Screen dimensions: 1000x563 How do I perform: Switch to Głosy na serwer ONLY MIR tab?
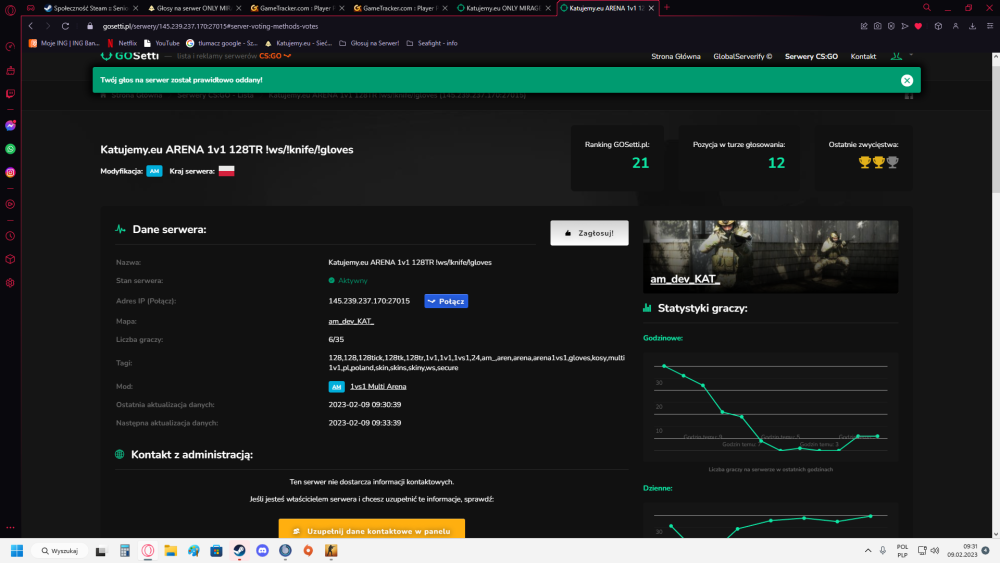193,8
